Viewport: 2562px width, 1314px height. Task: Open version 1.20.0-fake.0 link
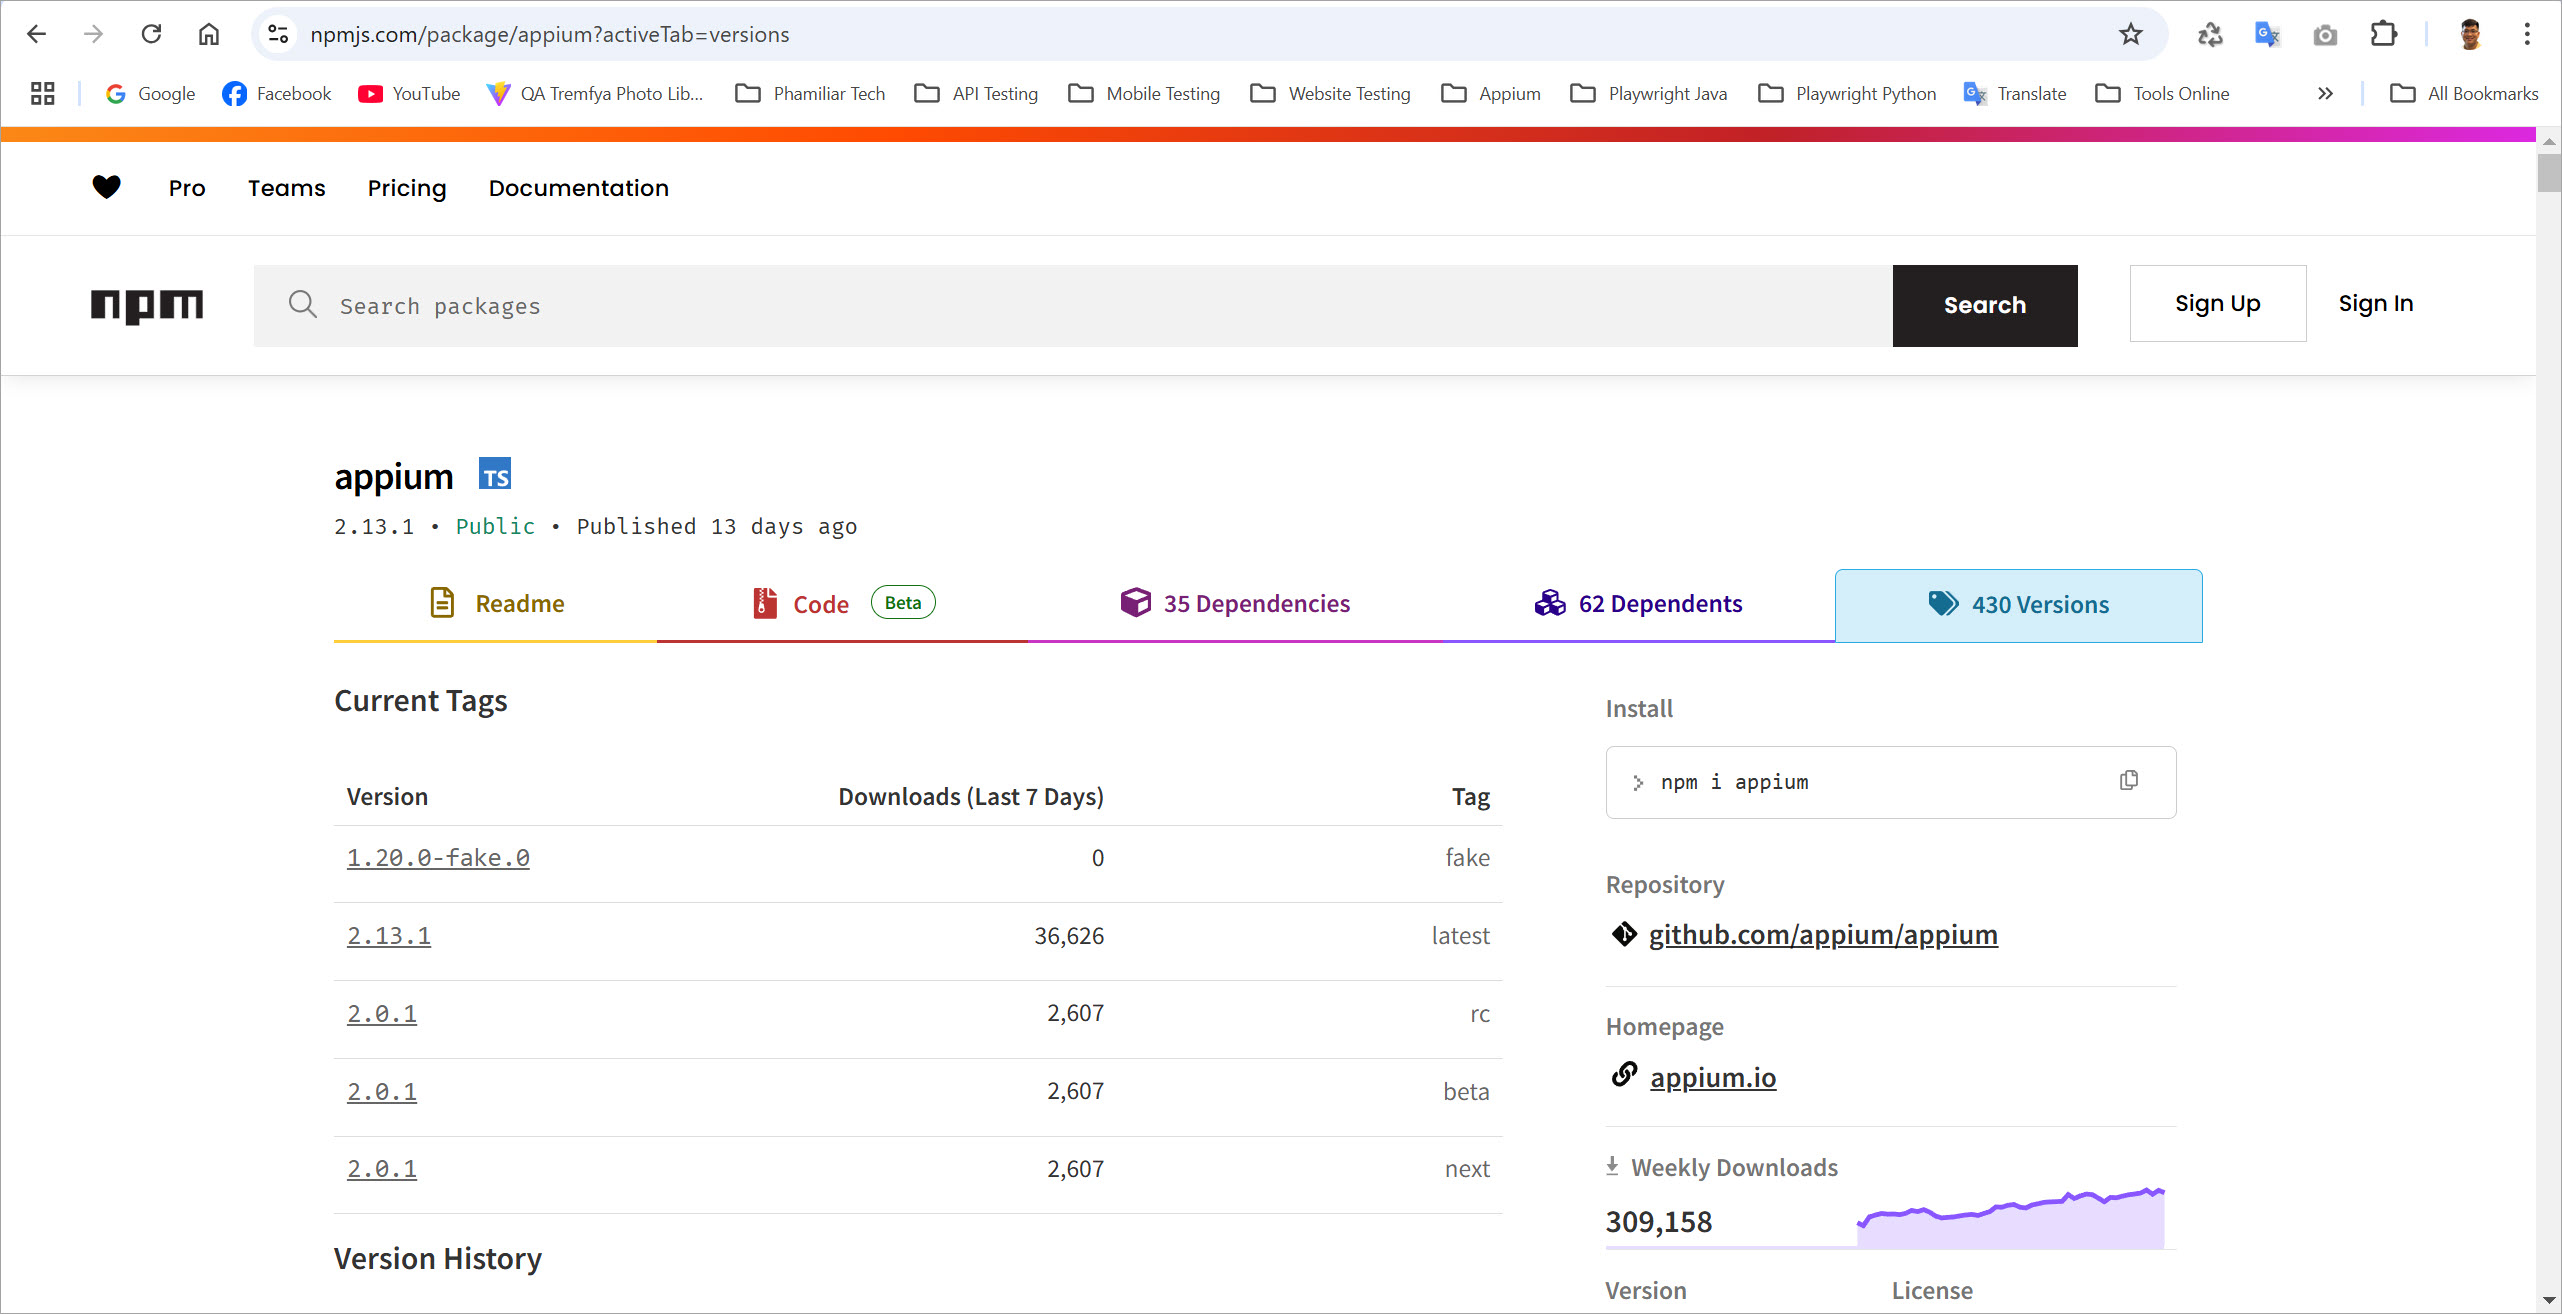coord(438,858)
